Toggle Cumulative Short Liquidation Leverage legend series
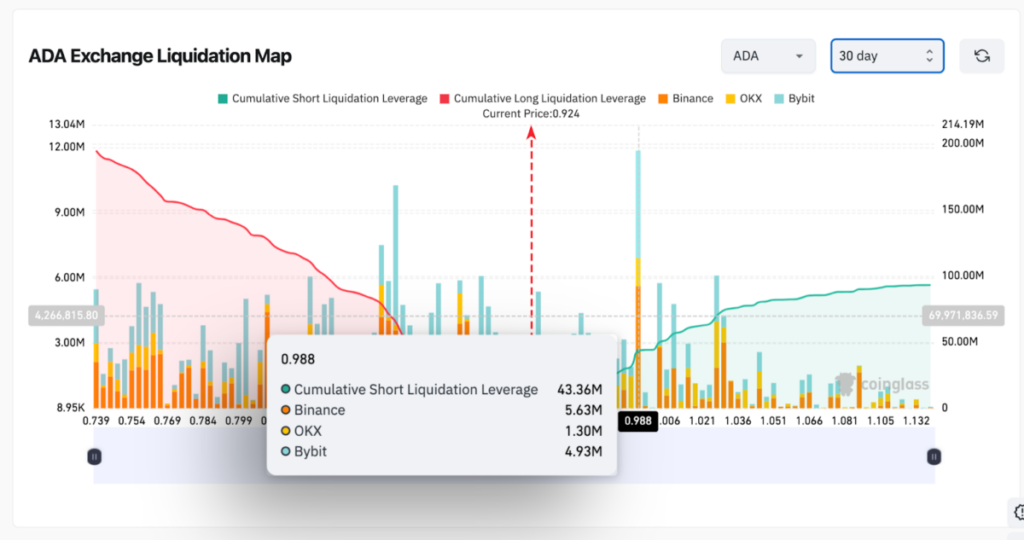The height and width of the screenshot is (540, 1024). (x=322, y=99)
